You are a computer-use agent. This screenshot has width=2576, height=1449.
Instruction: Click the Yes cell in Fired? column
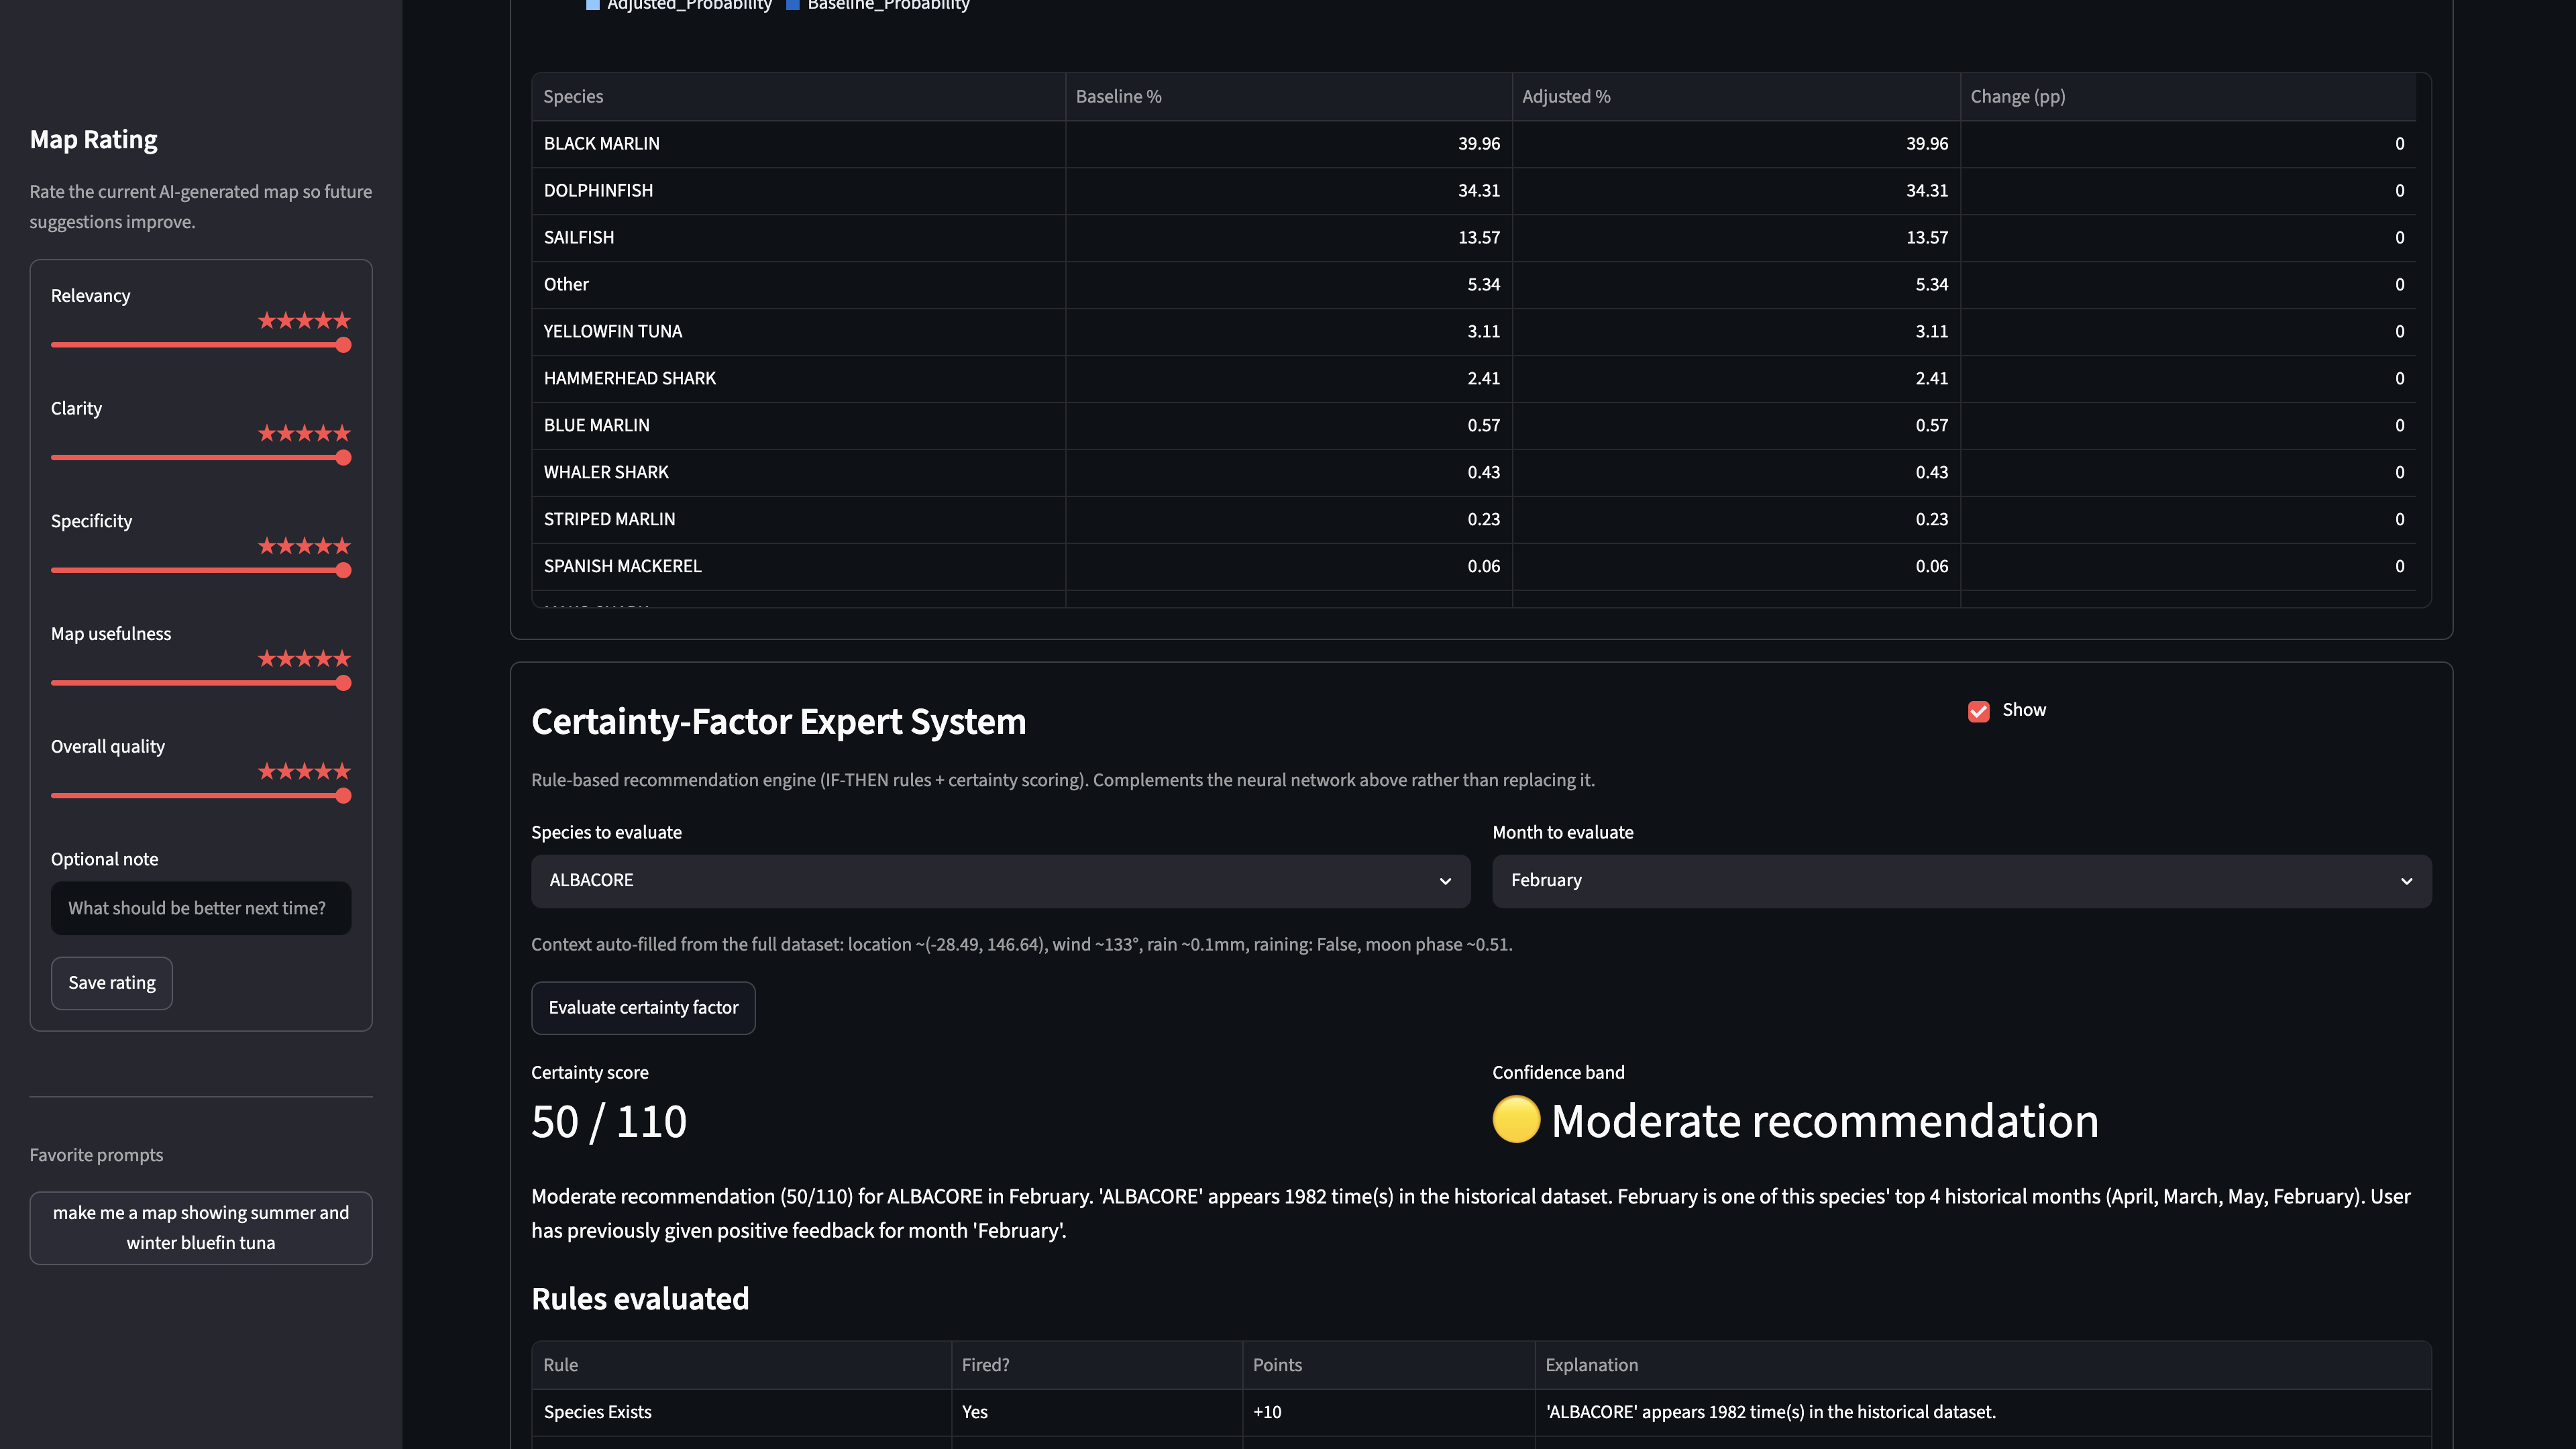(x=1096, y=1413)
